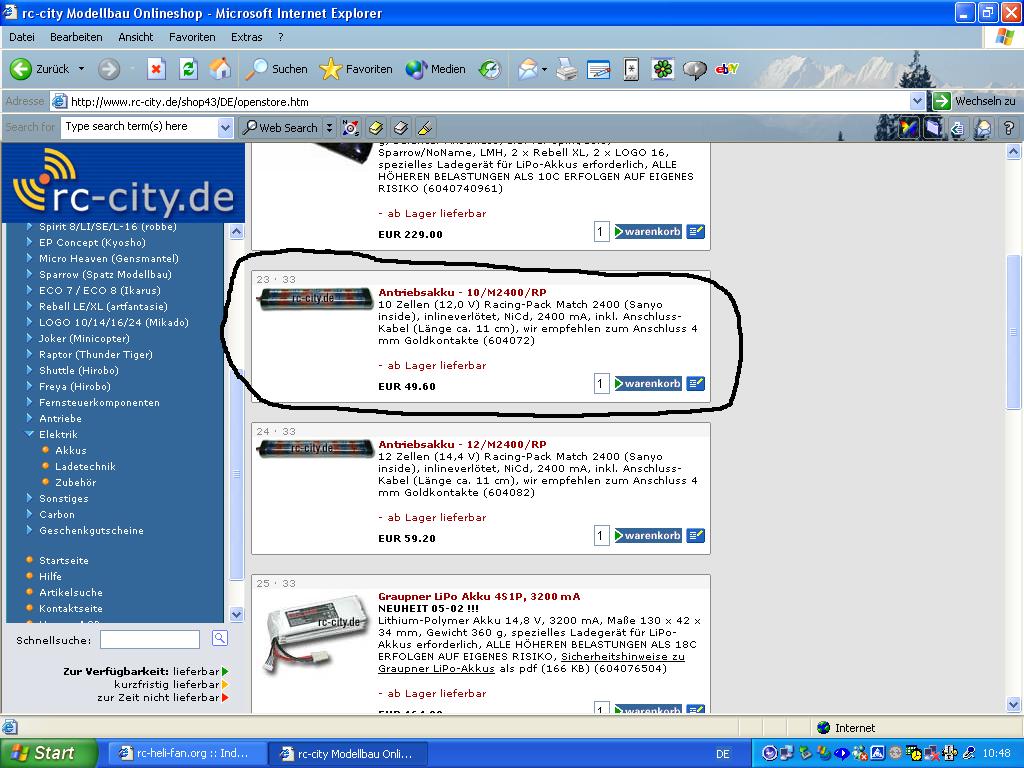Launch ICQ with the green flower icon

pyautogui.click(x=662, y=69)
